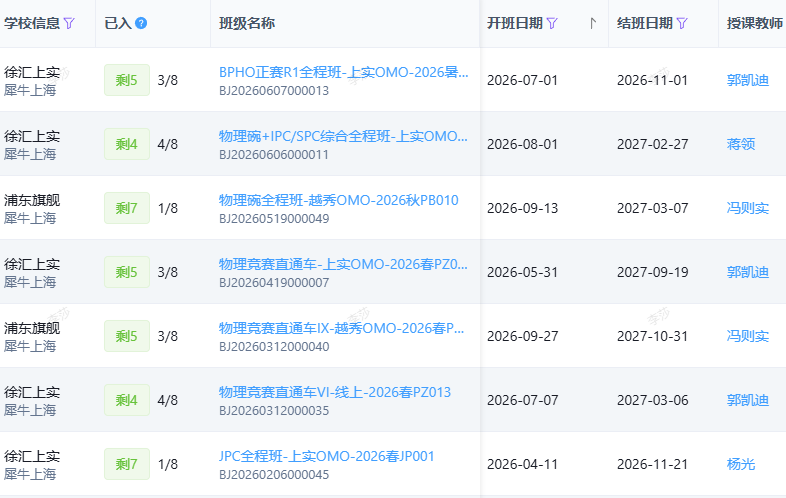
Task: Open class 物理竞赛直通车IX-越秀OMO-2026春P link
Action: coord(341,328)
